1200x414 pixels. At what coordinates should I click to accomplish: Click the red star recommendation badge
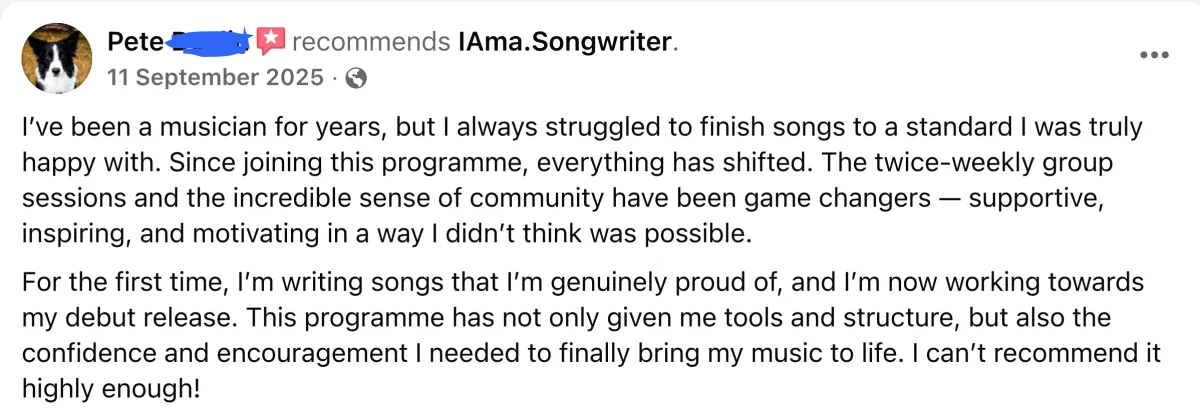pyautogui.click(x=271, y=40)
